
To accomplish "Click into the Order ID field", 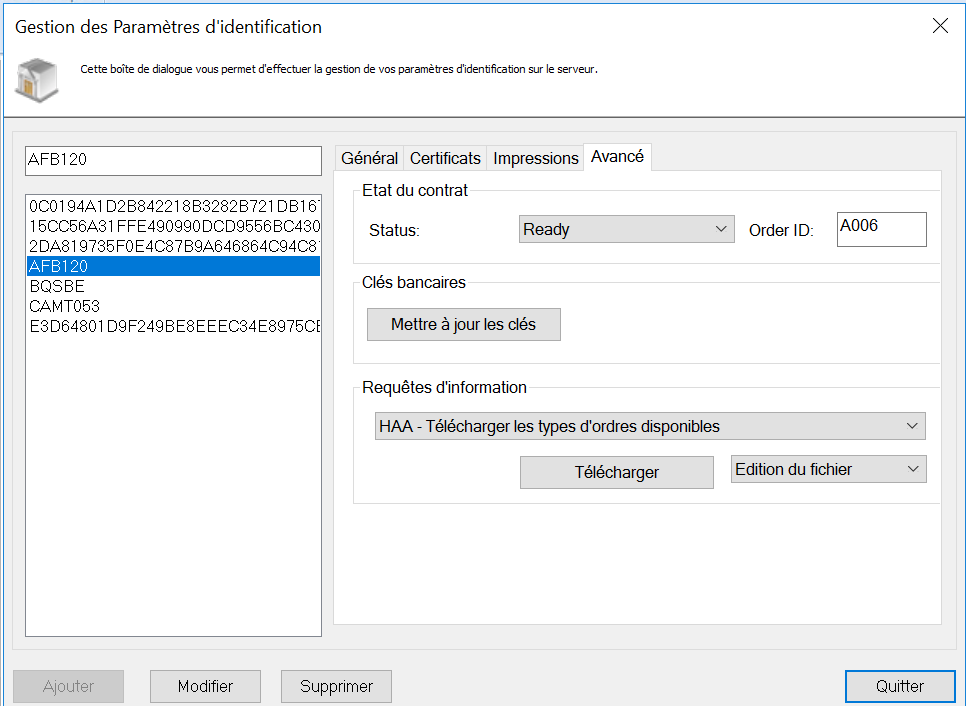I will coord(881,229).
